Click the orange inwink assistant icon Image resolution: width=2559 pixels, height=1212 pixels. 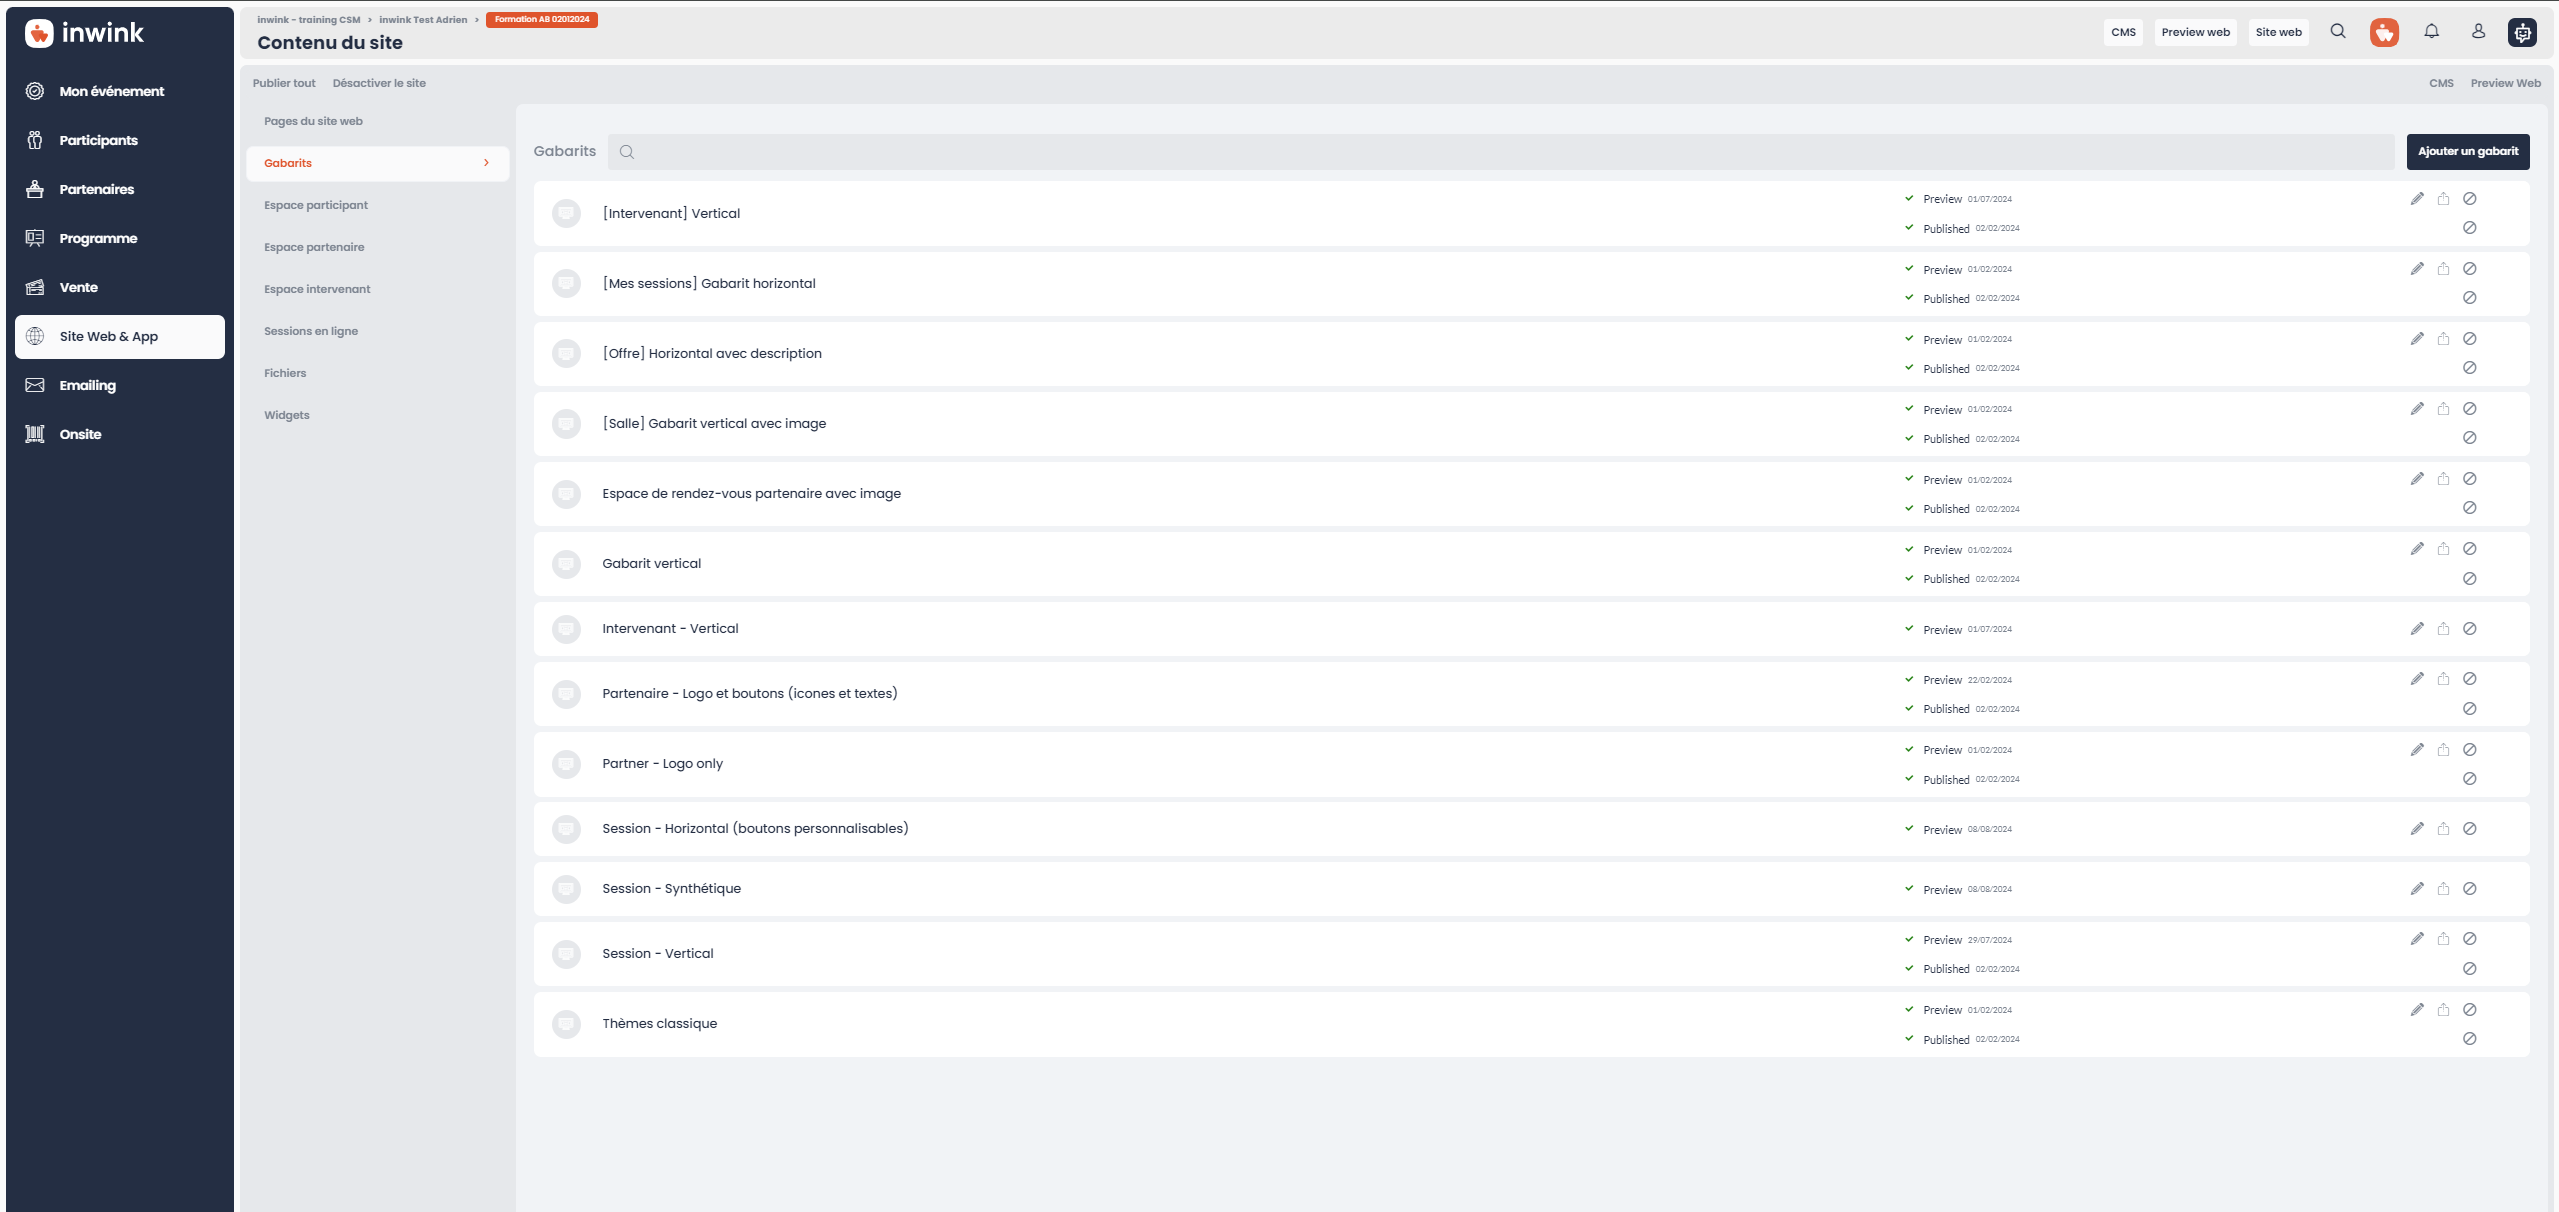click(2384, 32)
